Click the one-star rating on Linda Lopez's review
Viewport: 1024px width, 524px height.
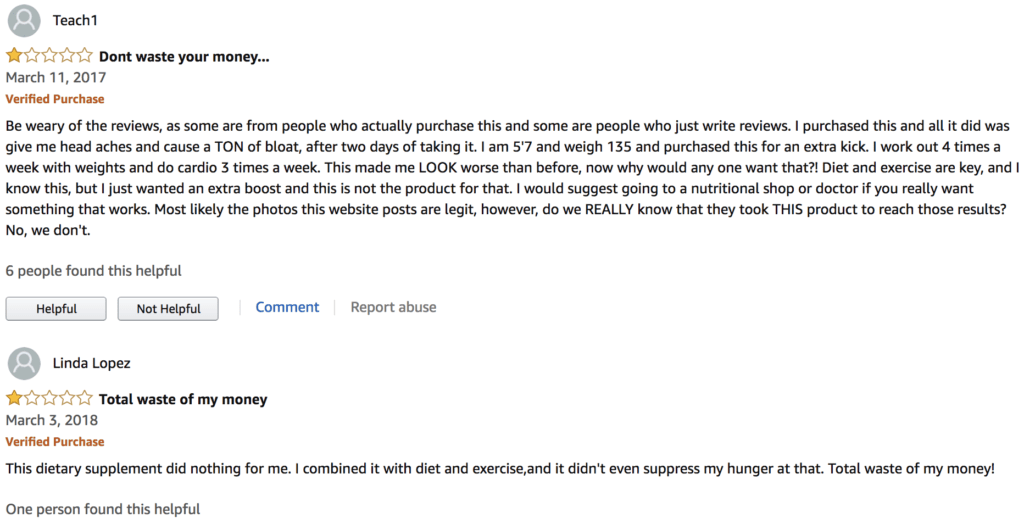49,398
